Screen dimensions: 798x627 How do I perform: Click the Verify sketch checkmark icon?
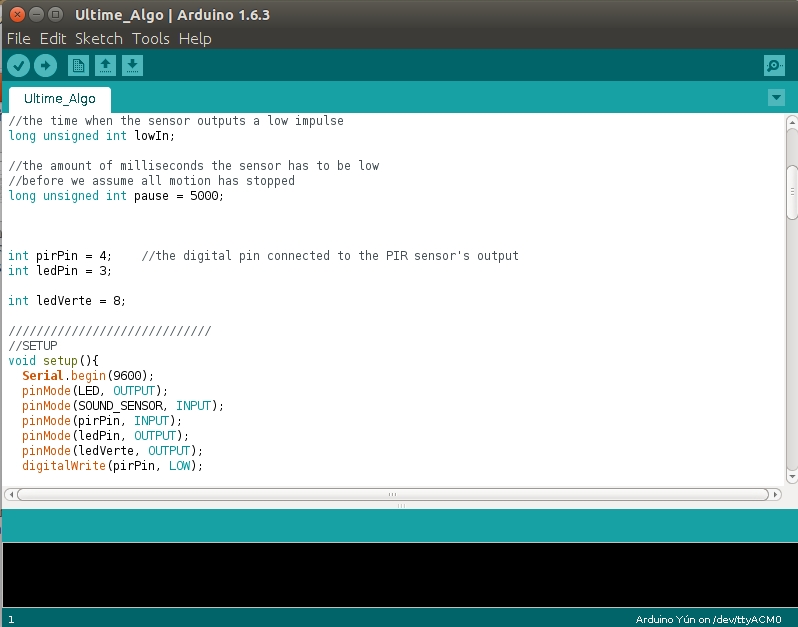pyautogui.click(x=18, y=66)
